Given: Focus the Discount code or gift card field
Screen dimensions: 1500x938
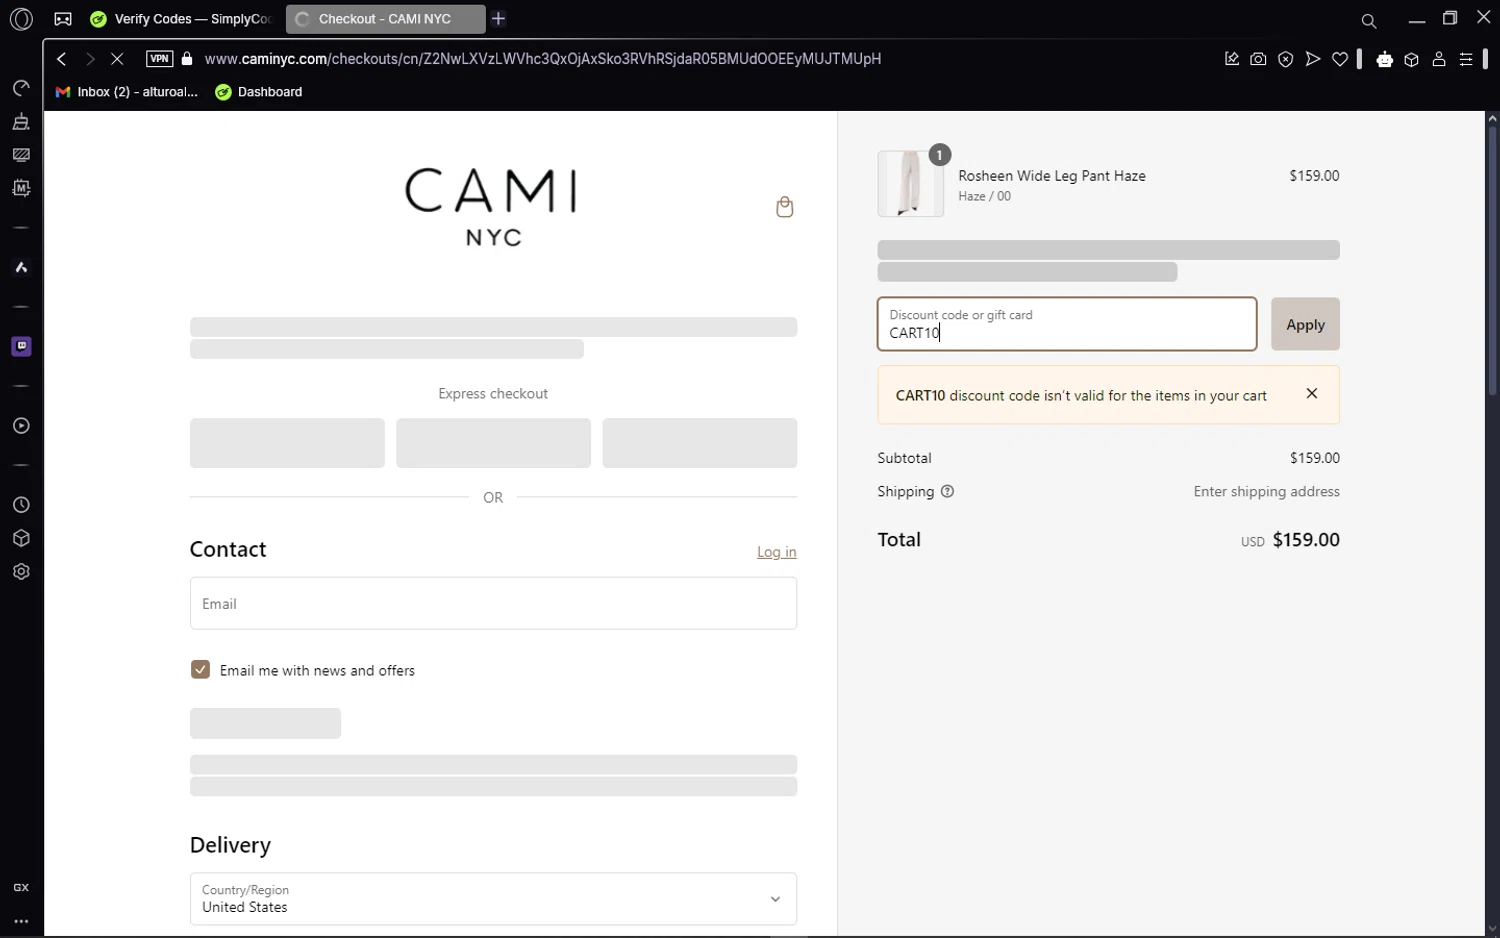Looking at the screenshot, I should (1067, 324).
